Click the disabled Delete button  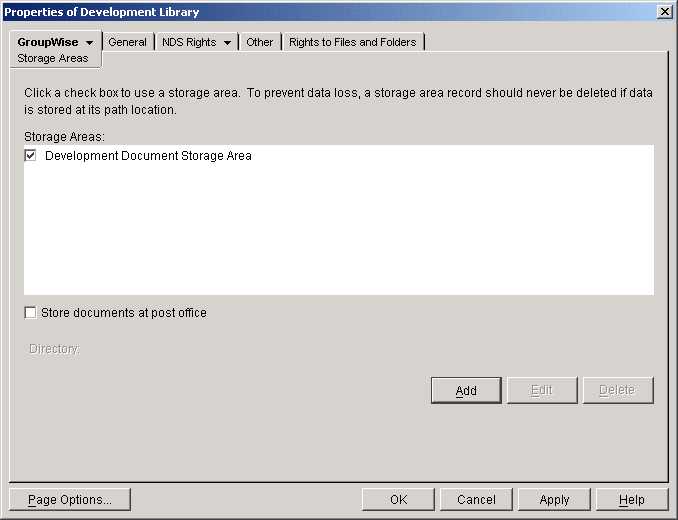click(618, 390)
